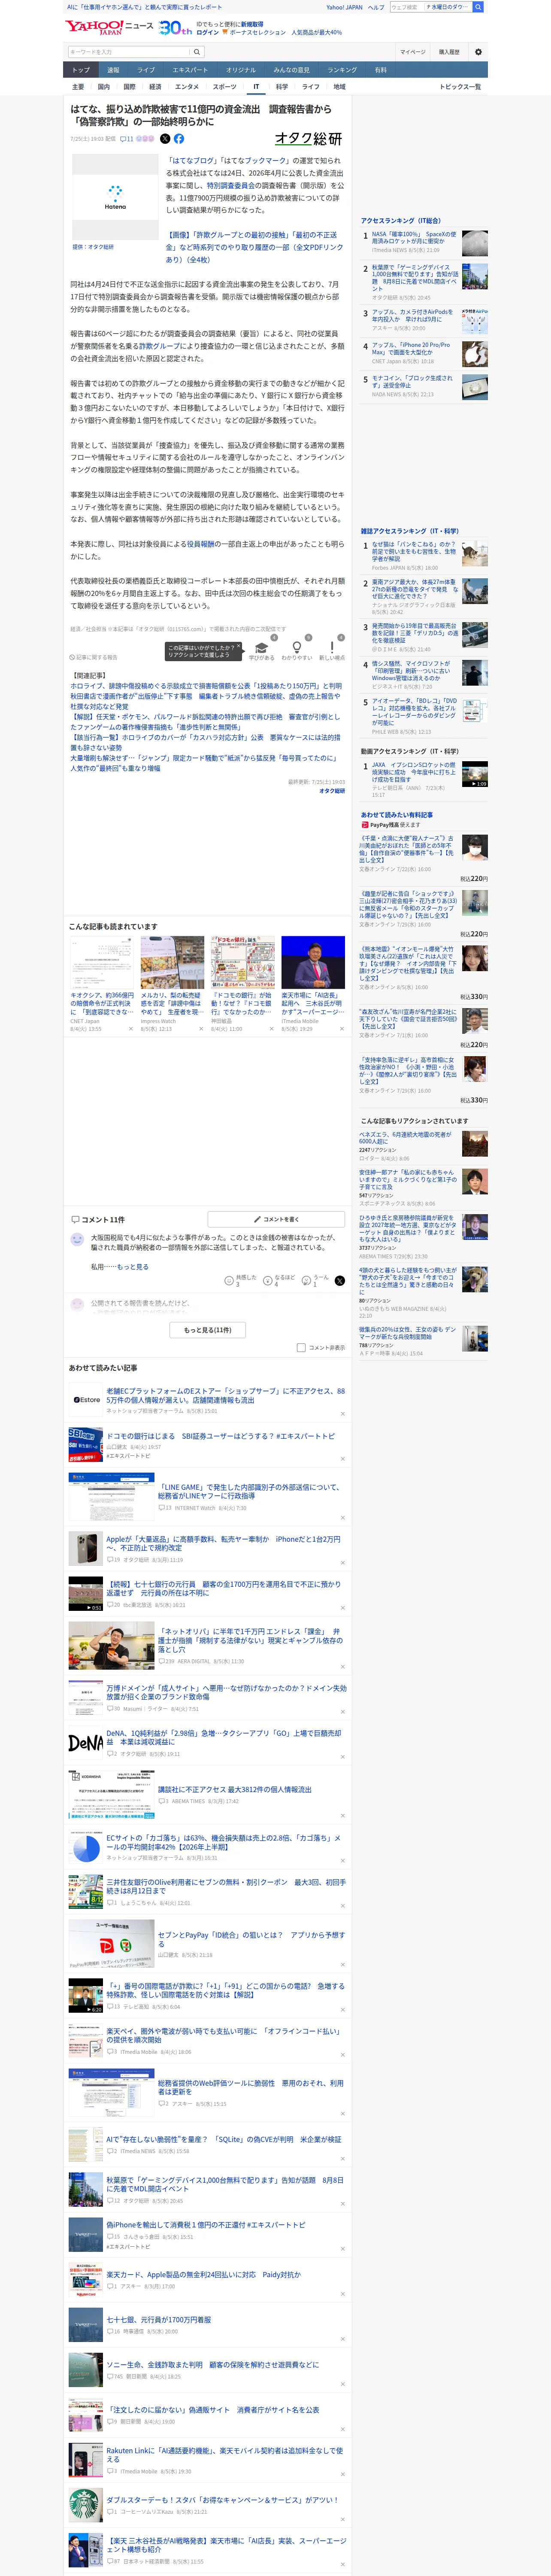This screenshot has width=551, height=2576.
Task: Open the ドコモの銀行 recommended article thumbnail
Action: tap(242, 962)
